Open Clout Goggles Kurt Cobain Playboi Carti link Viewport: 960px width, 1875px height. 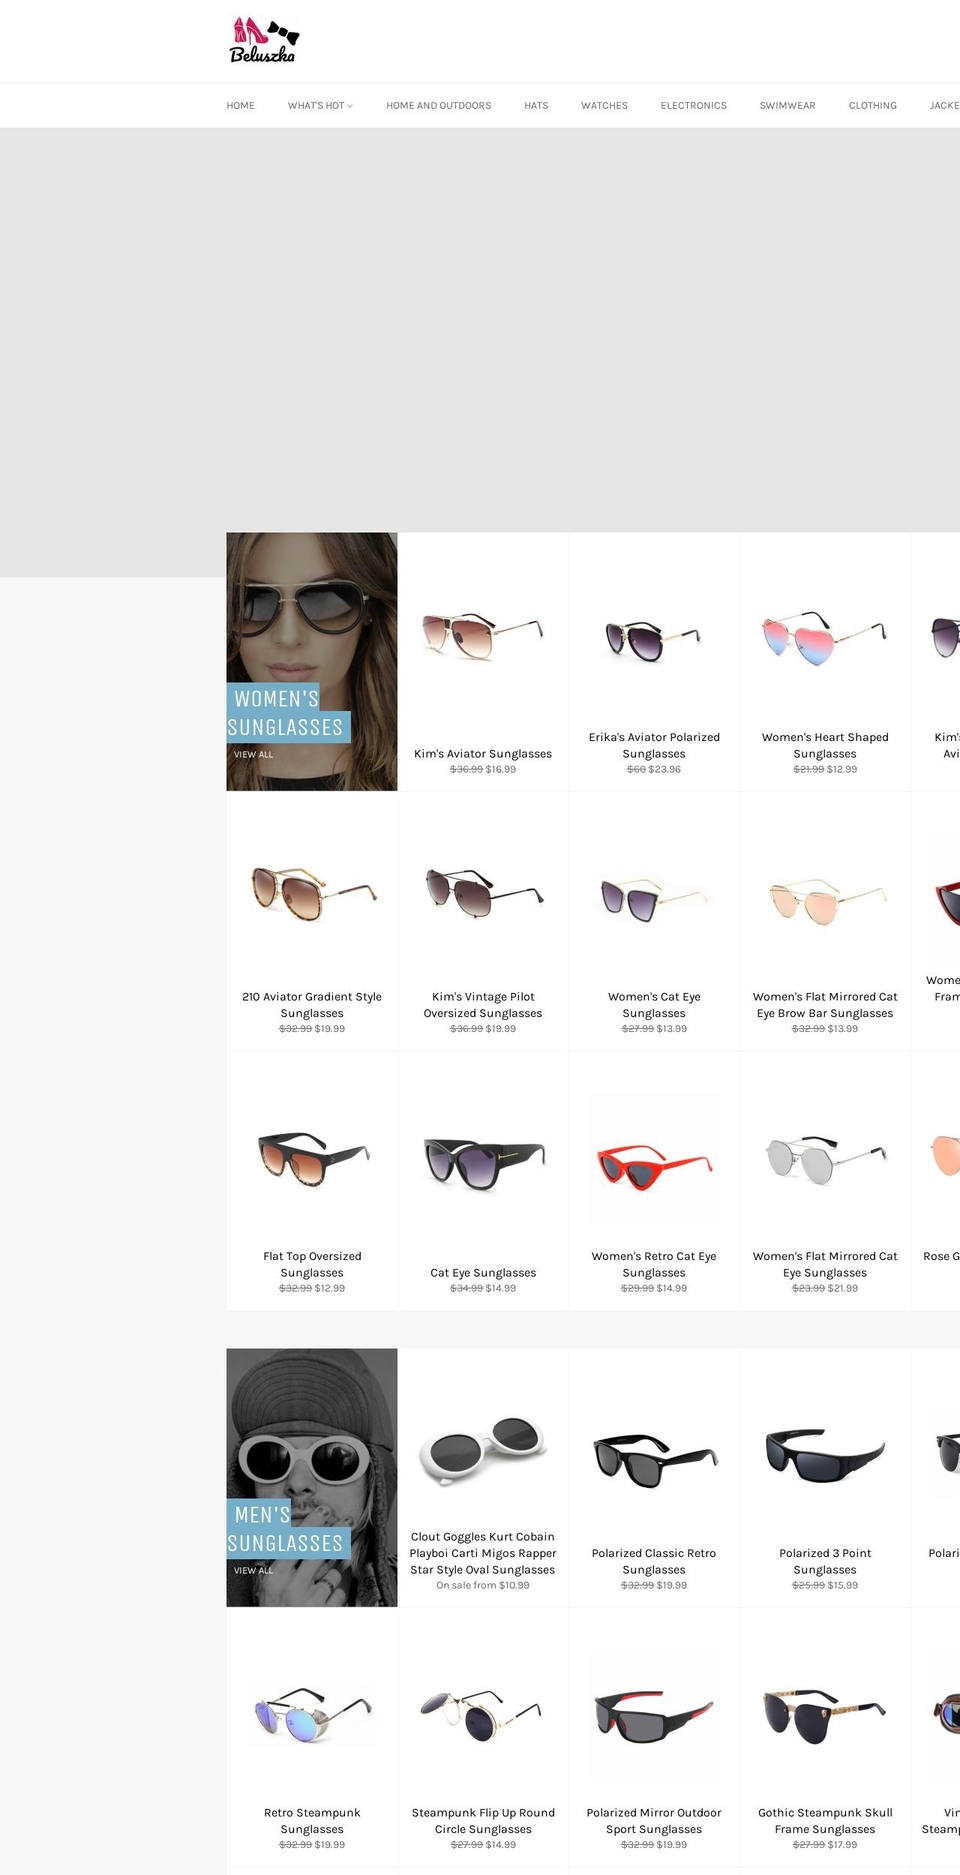click(x=483, y=1553)
